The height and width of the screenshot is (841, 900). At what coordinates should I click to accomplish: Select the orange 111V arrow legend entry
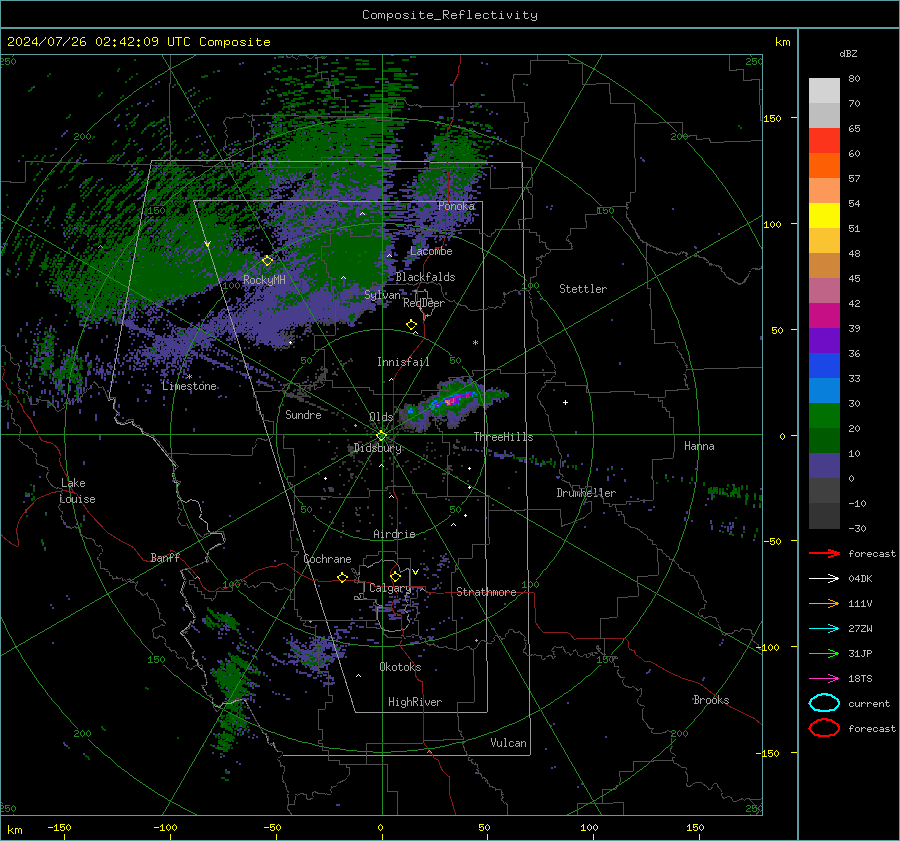pos(824,603)
